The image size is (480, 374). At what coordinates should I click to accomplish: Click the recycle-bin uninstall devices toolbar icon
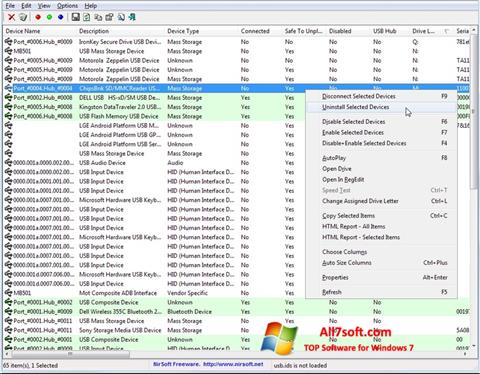tap(23, 17)
